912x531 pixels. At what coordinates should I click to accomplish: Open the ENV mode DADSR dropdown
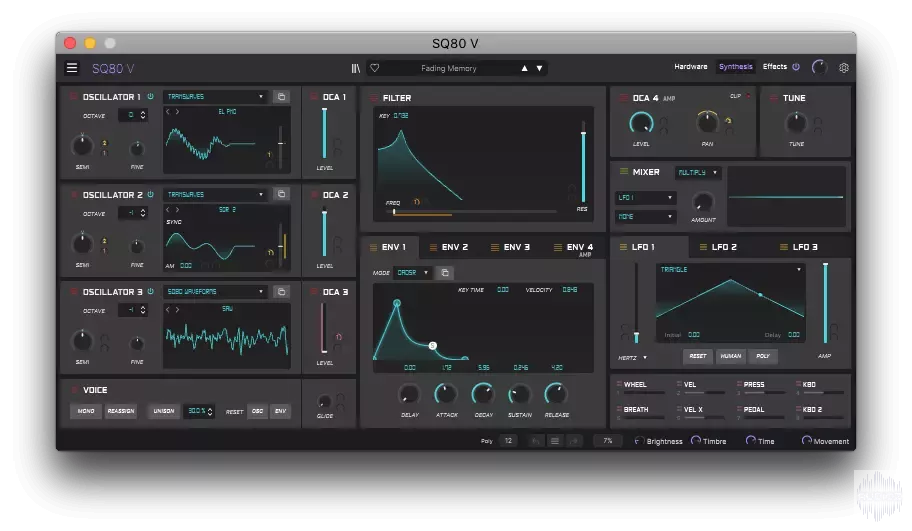(412, 273)
